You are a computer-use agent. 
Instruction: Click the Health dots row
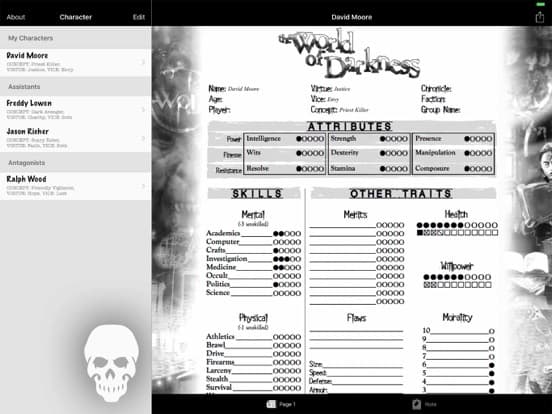457,225
